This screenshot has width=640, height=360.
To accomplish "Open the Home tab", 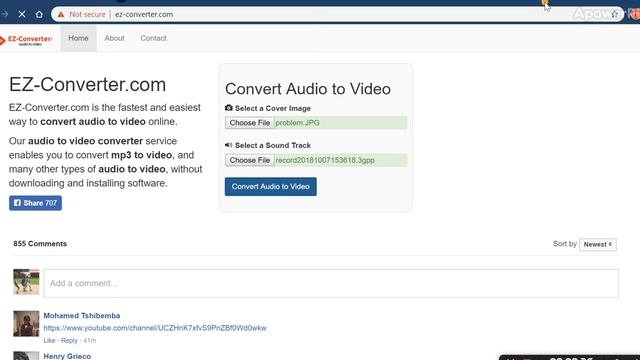I will (x=78, y=38).
